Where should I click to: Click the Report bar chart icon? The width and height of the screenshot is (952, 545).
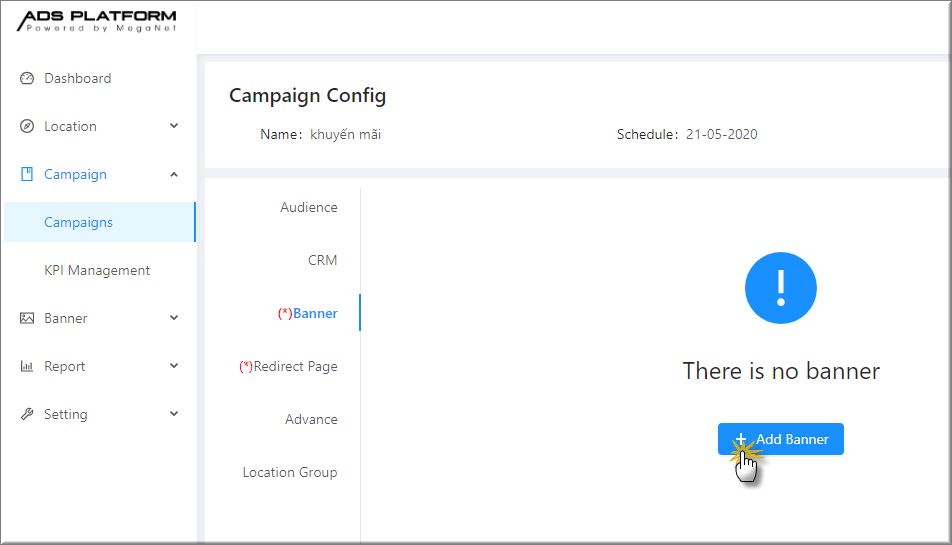pos(27,366)
